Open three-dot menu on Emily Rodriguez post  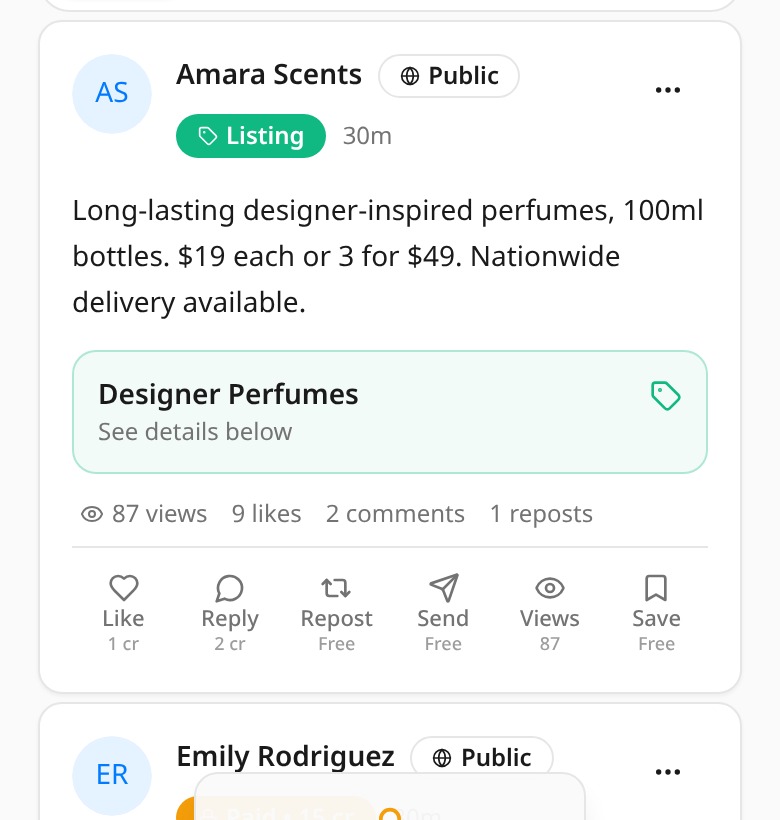[668, 772]
